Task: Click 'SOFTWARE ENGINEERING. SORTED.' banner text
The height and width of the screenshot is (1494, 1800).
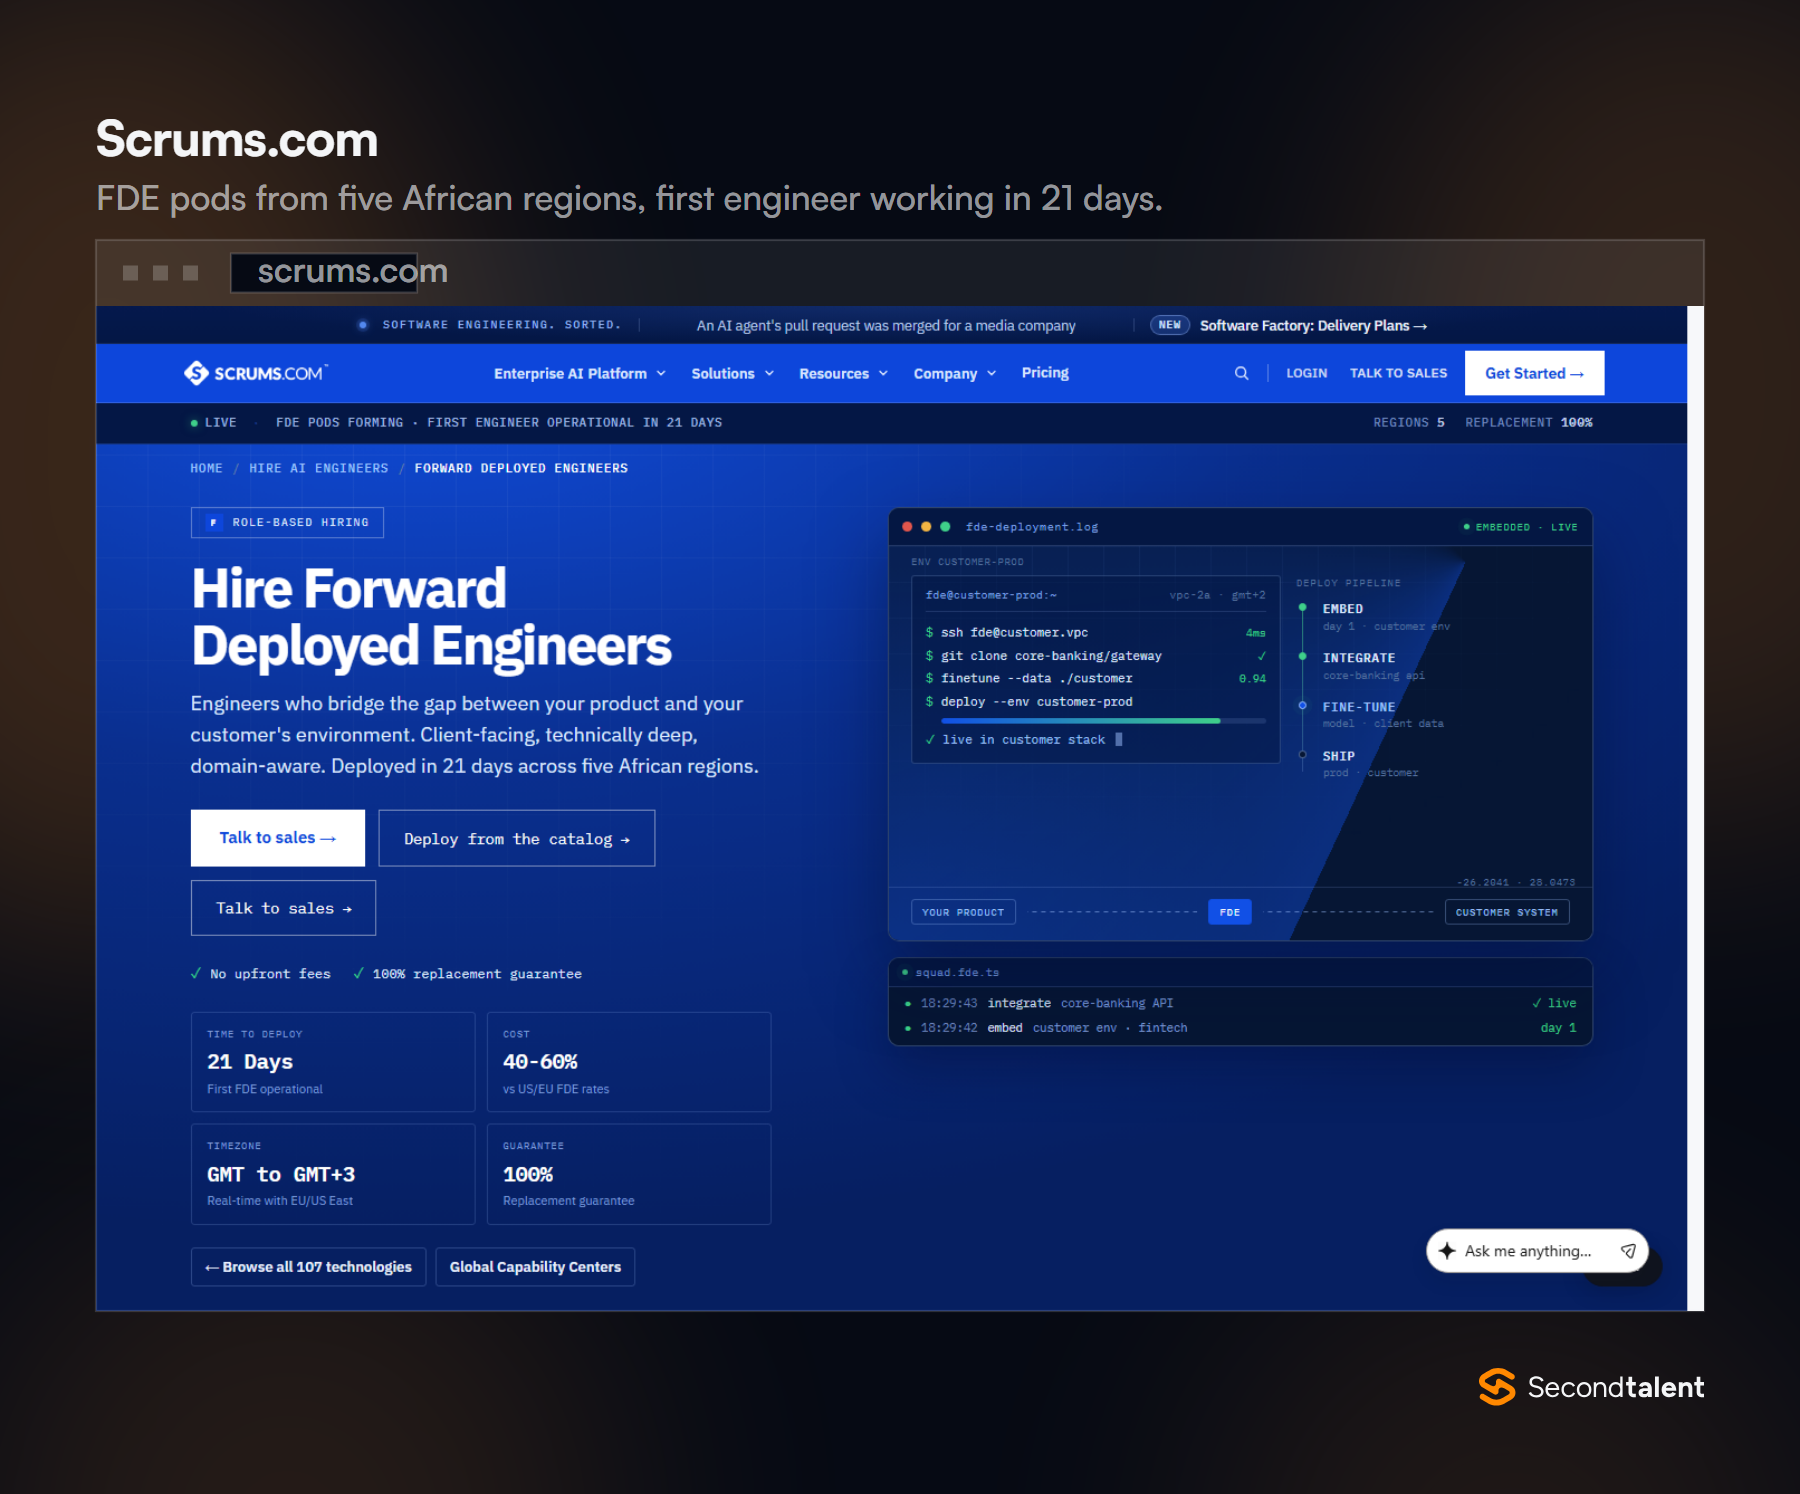Action: pos(501,325)
